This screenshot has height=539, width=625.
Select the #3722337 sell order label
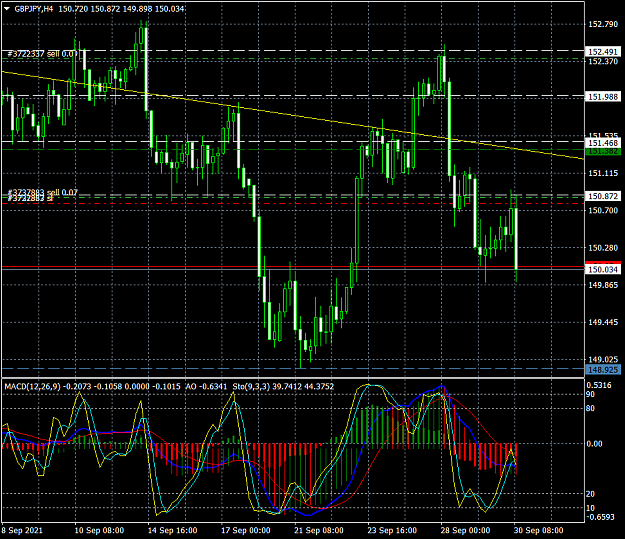pyautogui.click(x=41, y=54)
